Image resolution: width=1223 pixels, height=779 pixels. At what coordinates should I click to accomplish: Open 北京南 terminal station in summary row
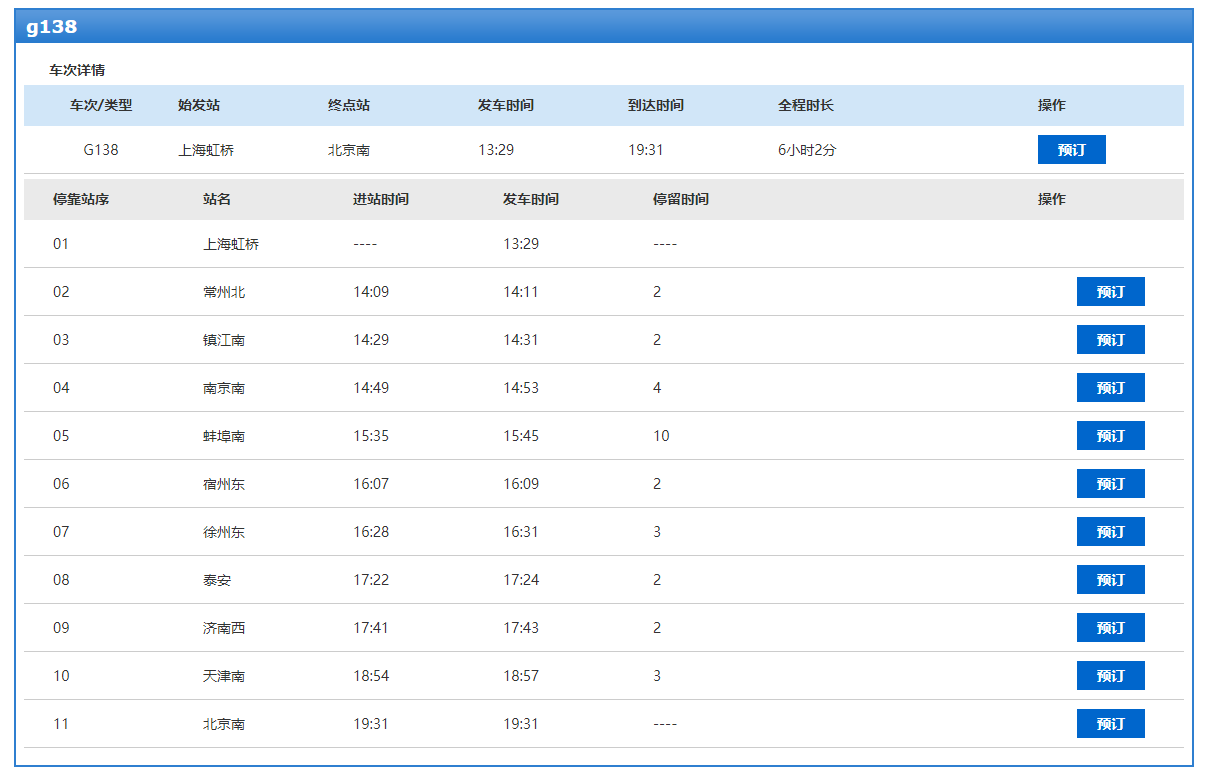point(349,150)
